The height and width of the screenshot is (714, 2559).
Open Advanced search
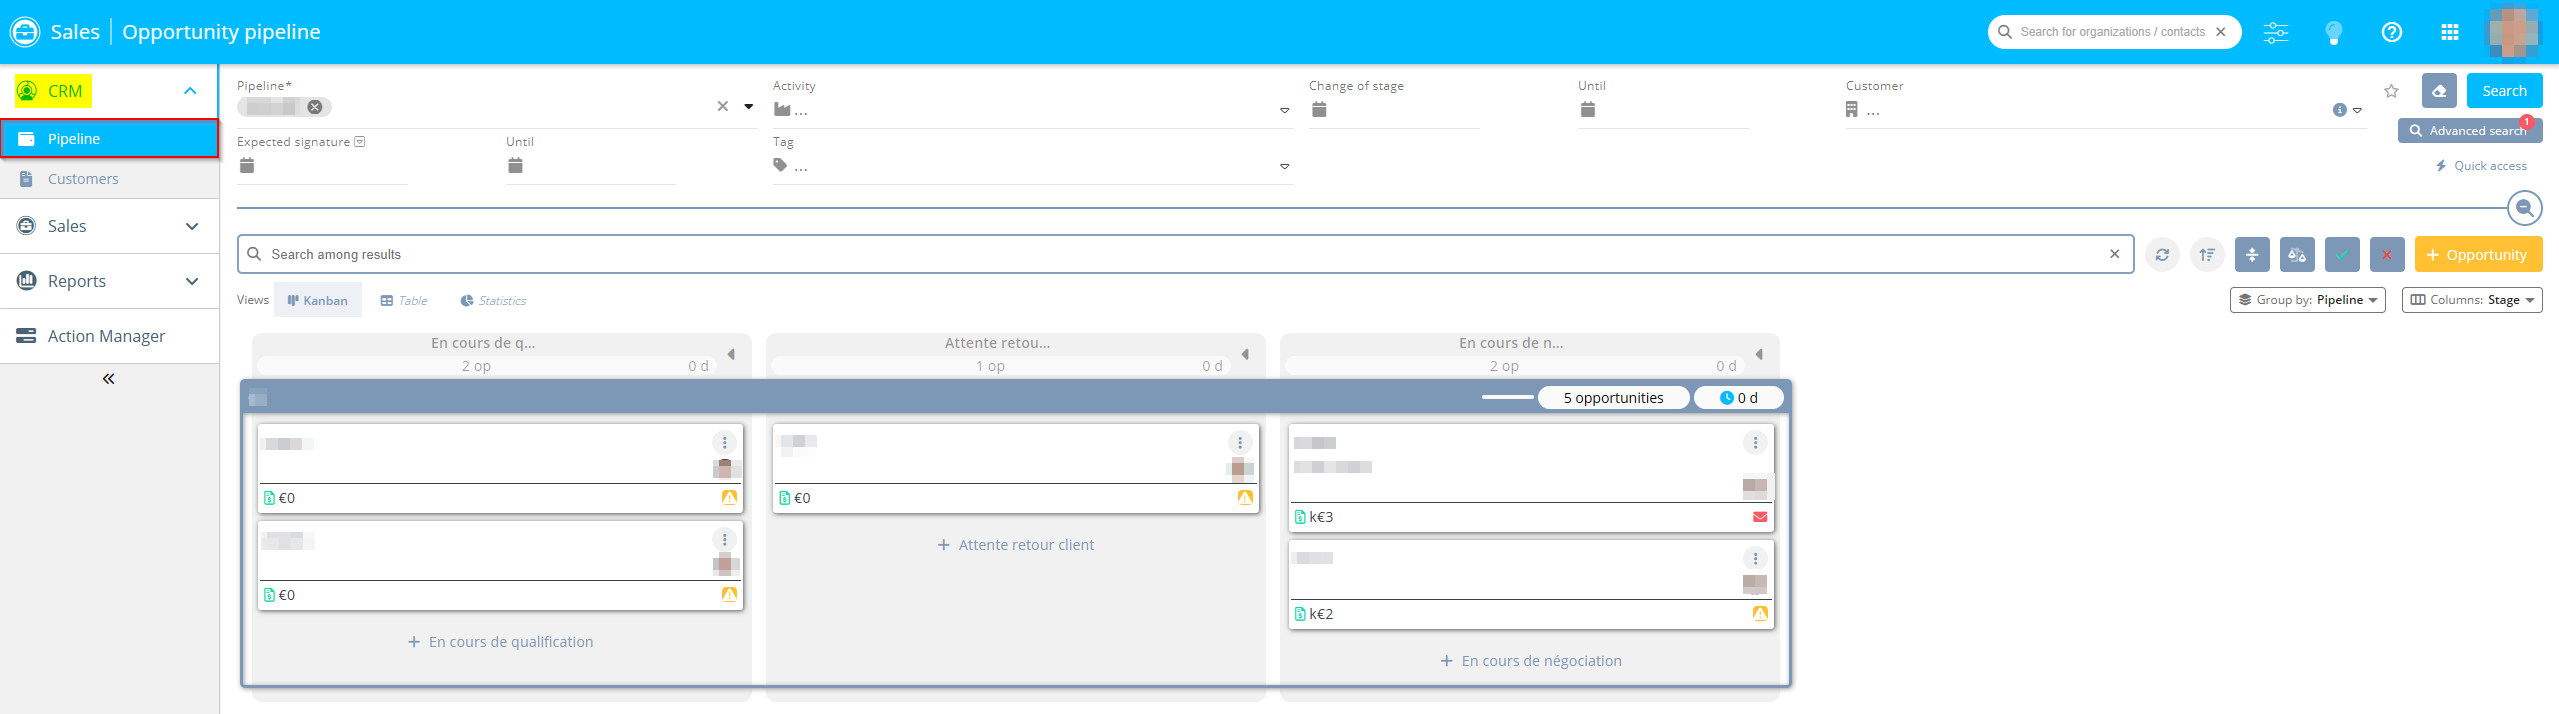[x=2467, y=131]
